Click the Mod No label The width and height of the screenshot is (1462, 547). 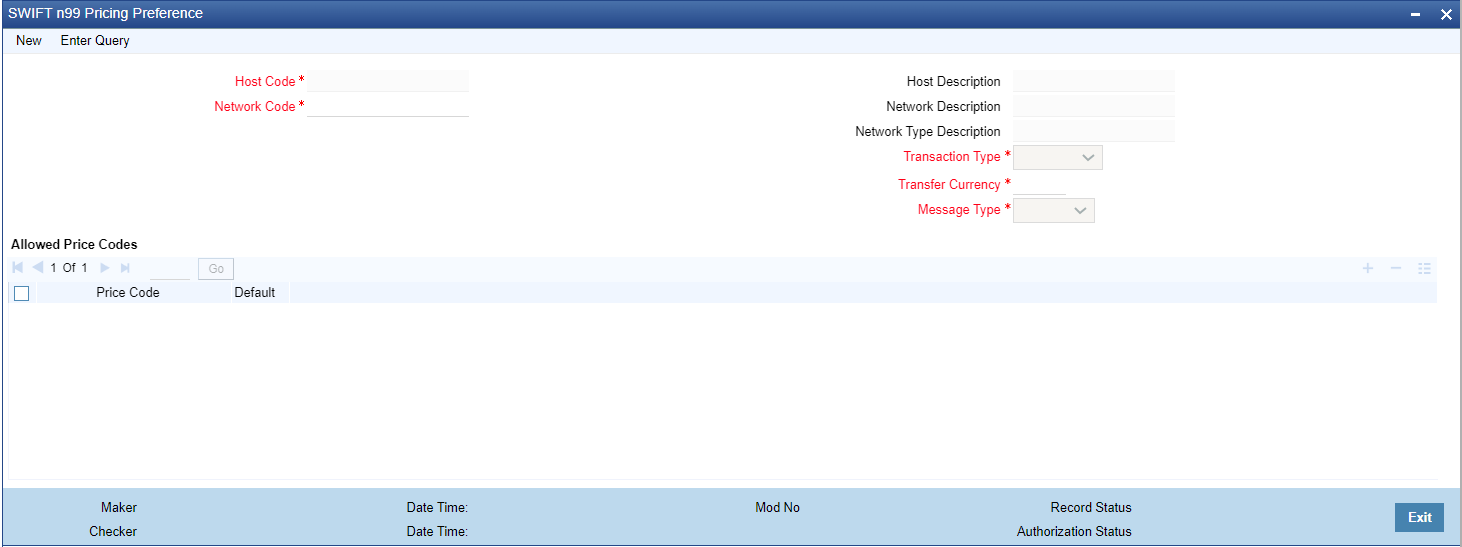point(777,508)
